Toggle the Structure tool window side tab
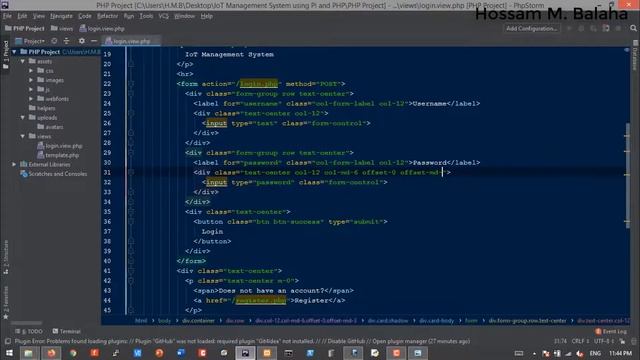The width and height of the screenshot is (640, 360). tap(6, 257)
